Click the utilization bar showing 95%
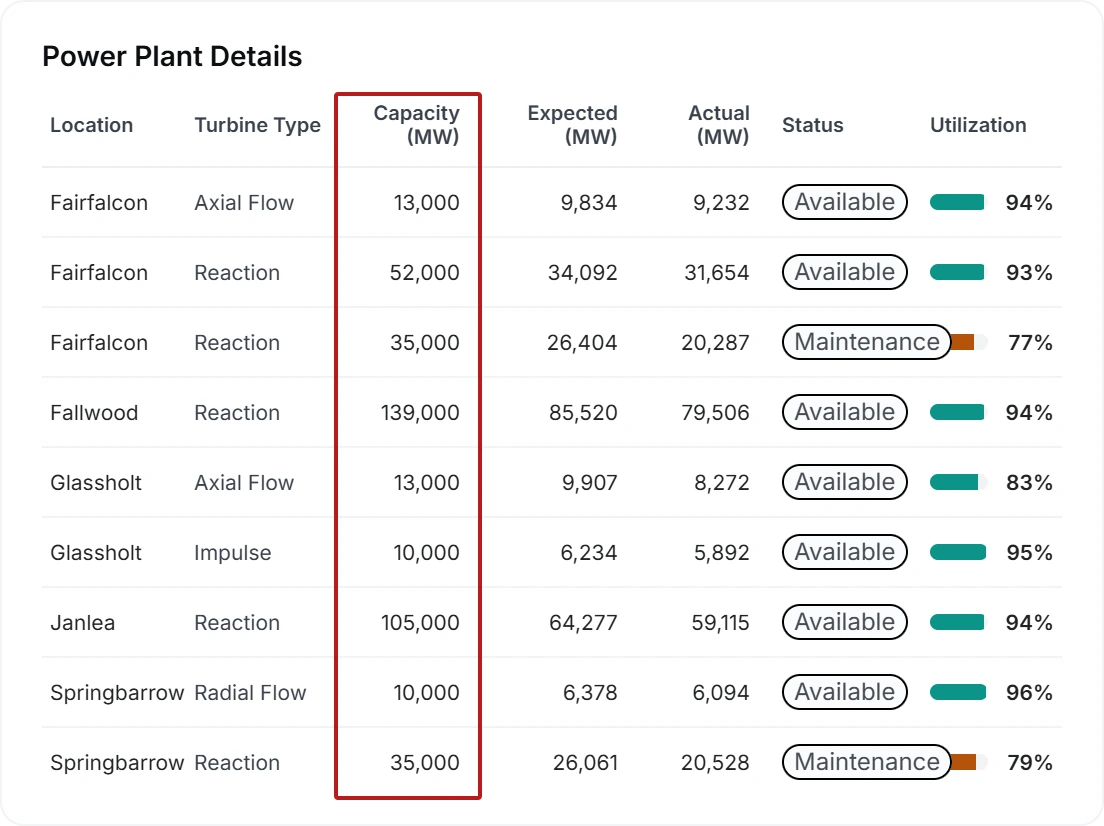This screenshot has height=826, width=1104. [958, 553]
